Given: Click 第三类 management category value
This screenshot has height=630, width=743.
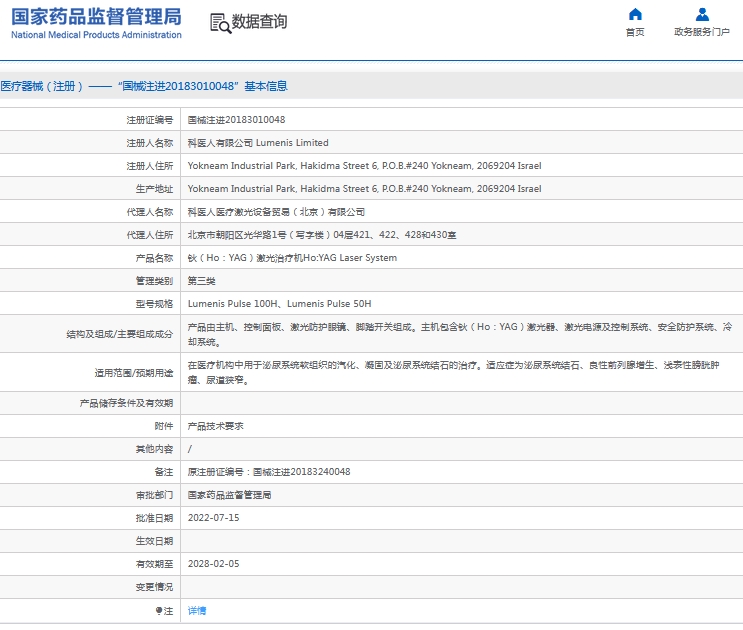Looking at the screenshot, I should pos(201,281).
